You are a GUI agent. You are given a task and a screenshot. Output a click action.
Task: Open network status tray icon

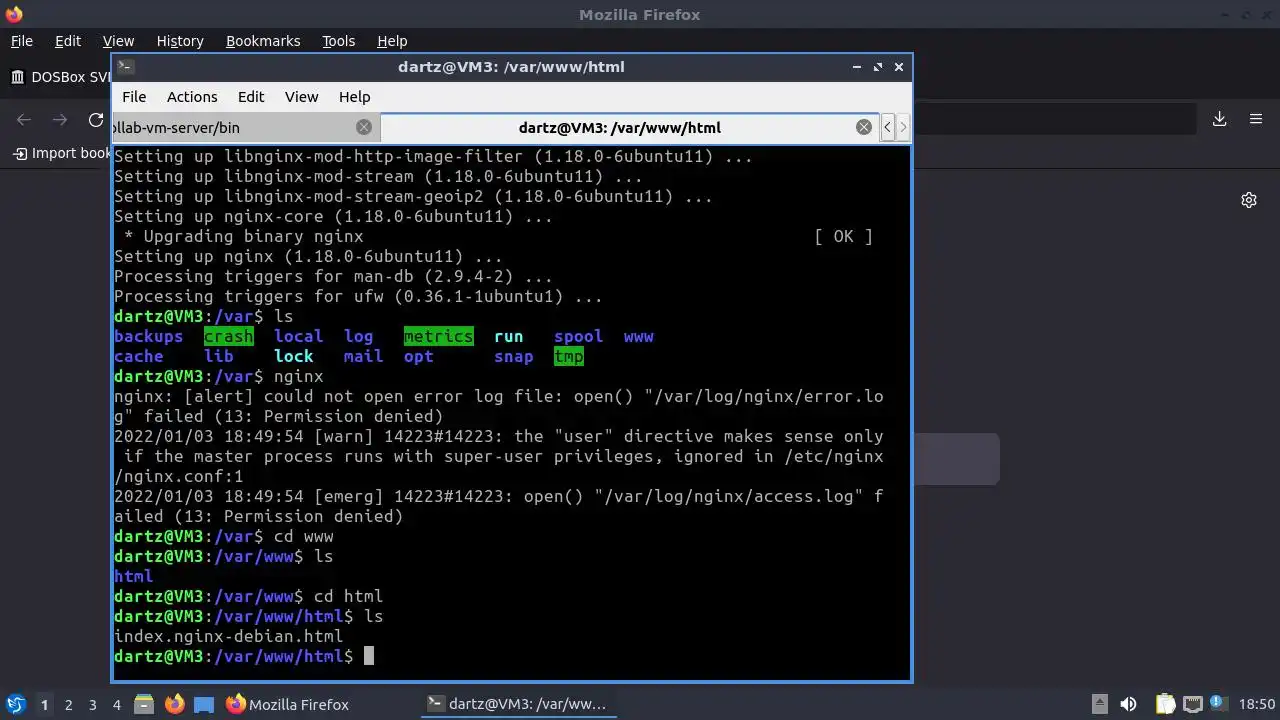pyautogui.click(x=1192, y=704)
